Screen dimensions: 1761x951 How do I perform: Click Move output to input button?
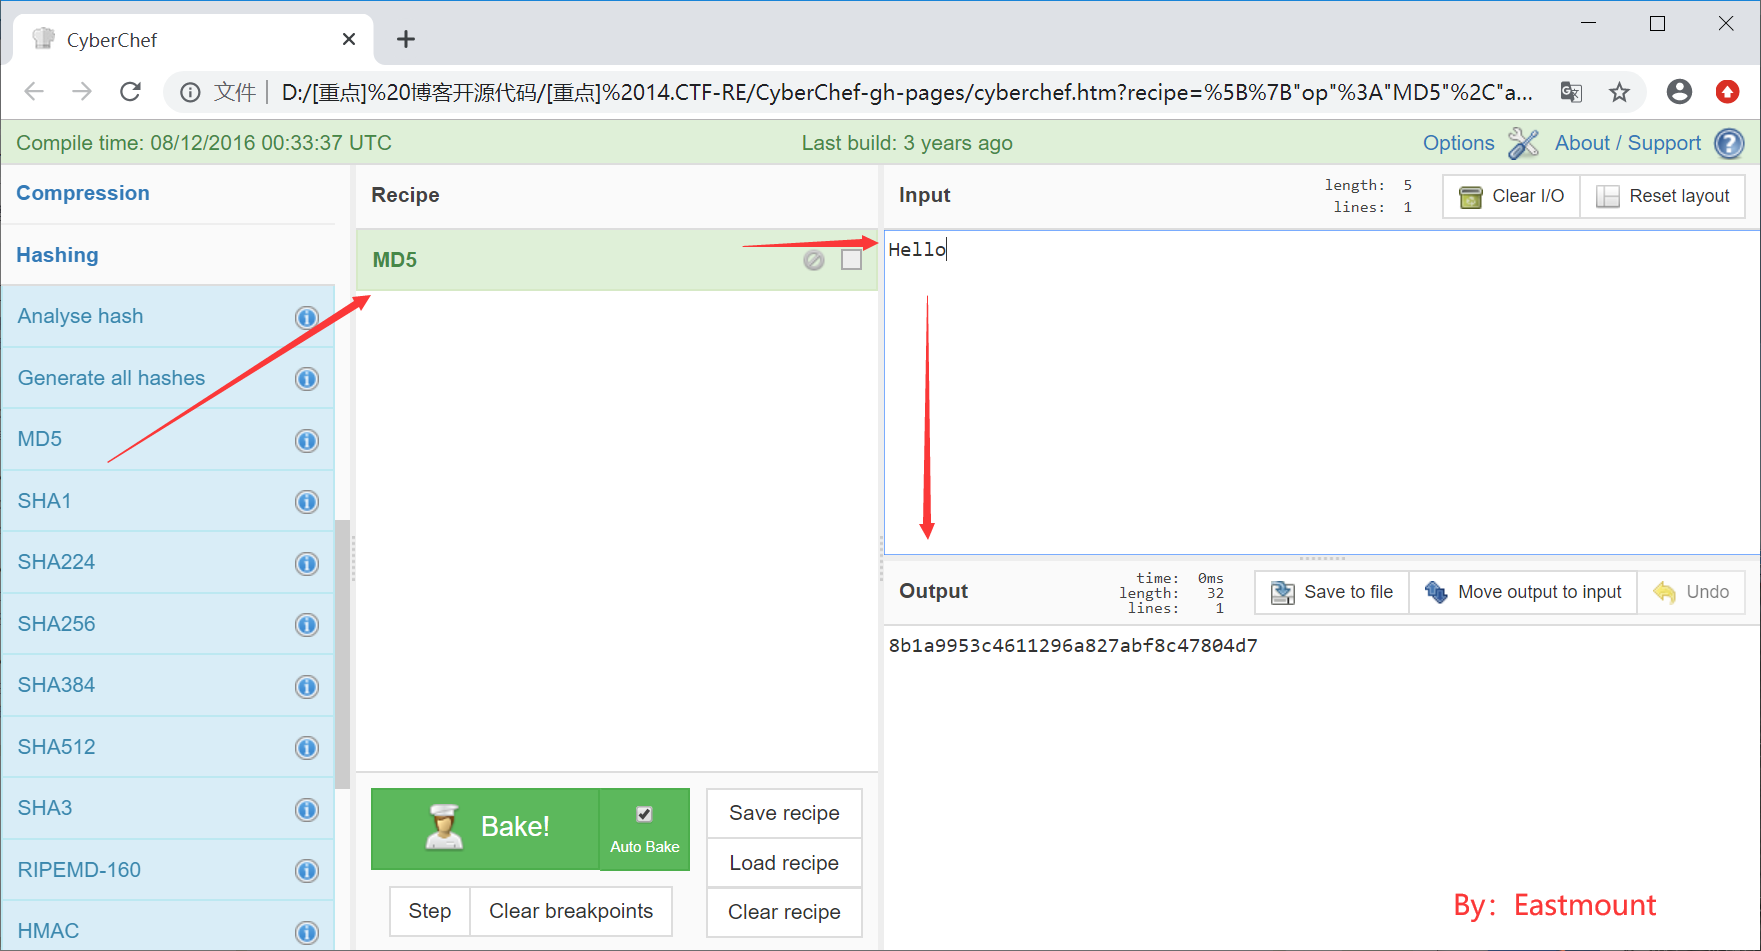(1523, 592)
